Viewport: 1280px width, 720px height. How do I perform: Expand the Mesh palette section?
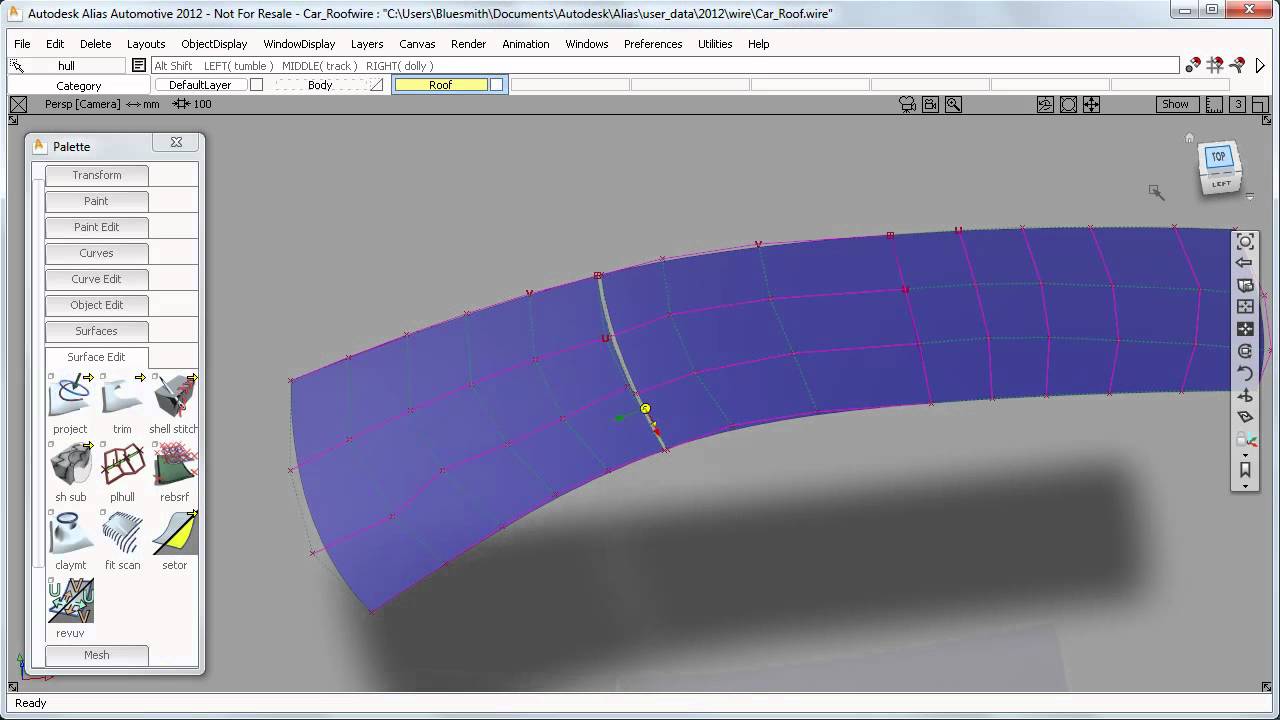point(96,655)
